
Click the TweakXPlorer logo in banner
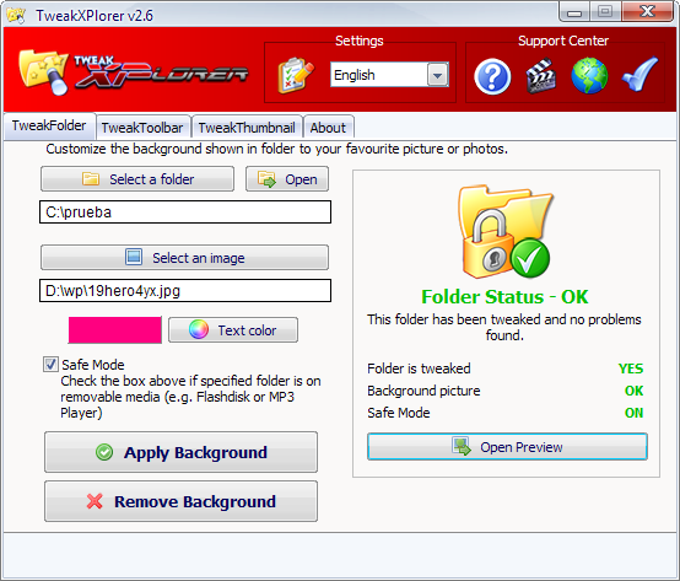tap(133, 72)
